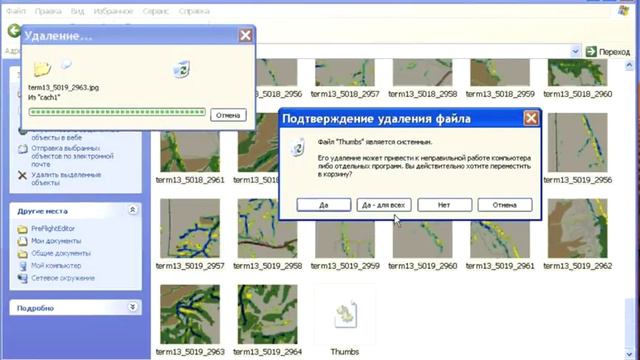Select thumbnail term13_5018_2959
Viewport: 640px width, 360px height.
[500, 72]
